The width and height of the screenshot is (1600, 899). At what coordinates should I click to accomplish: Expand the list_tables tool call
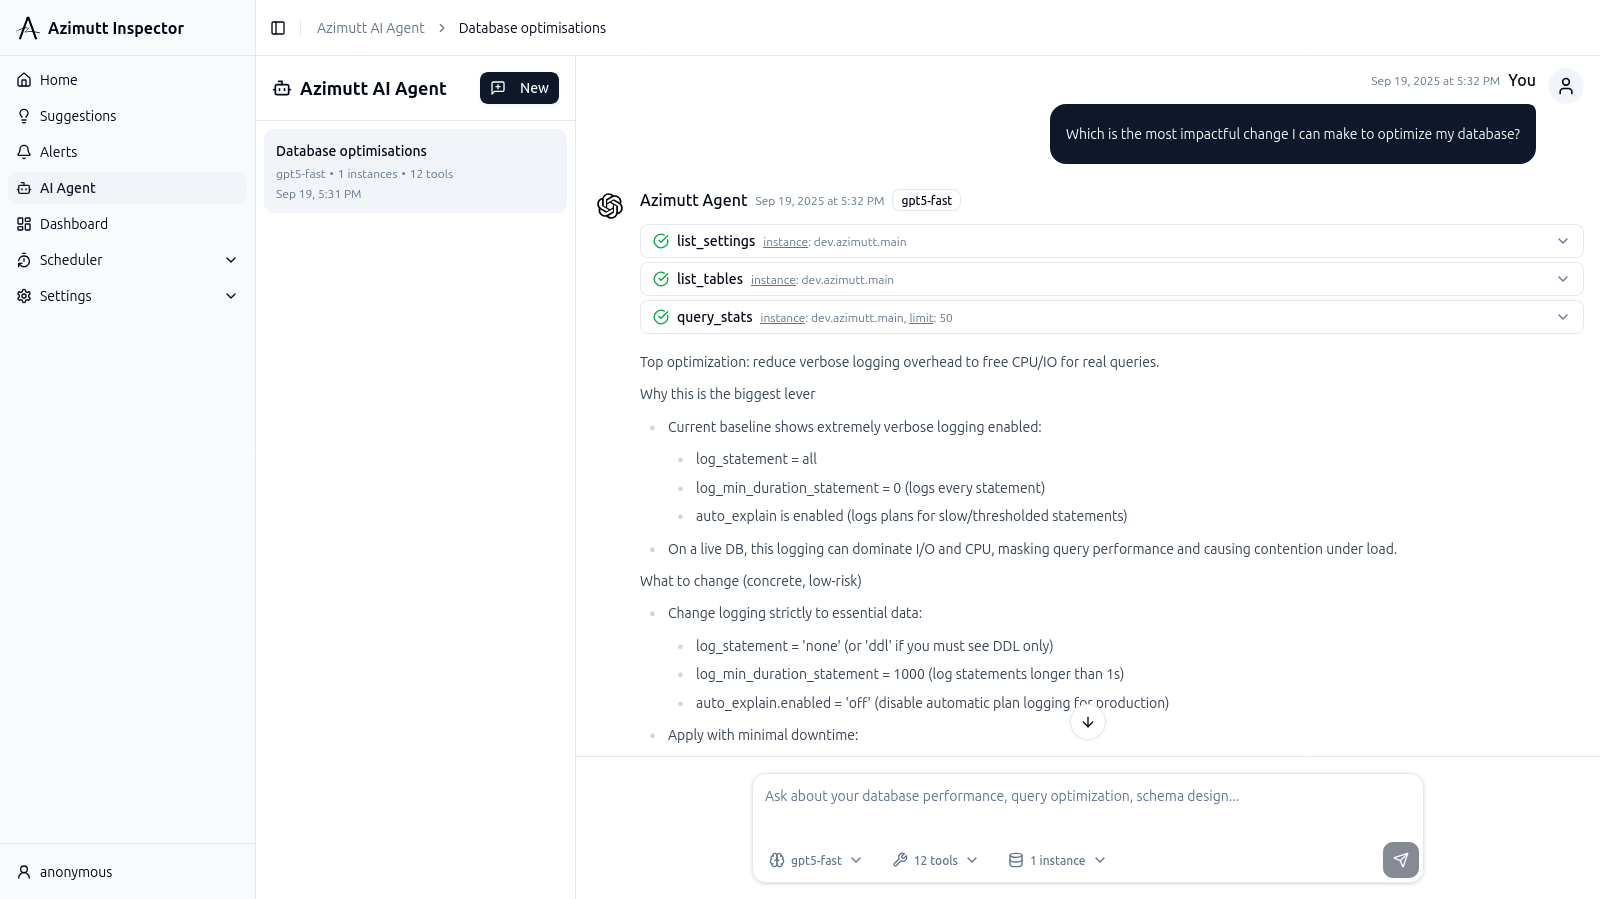(x=1562, y=279)
